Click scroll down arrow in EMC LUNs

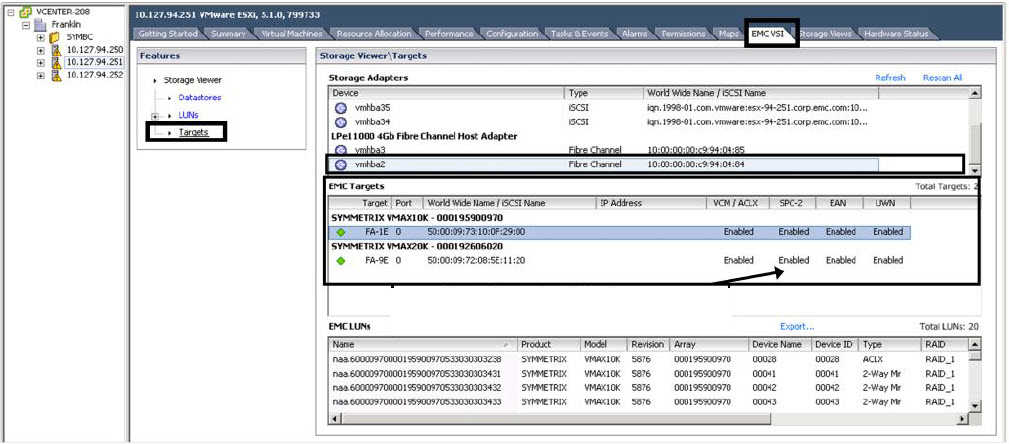(x=976, y=406)
